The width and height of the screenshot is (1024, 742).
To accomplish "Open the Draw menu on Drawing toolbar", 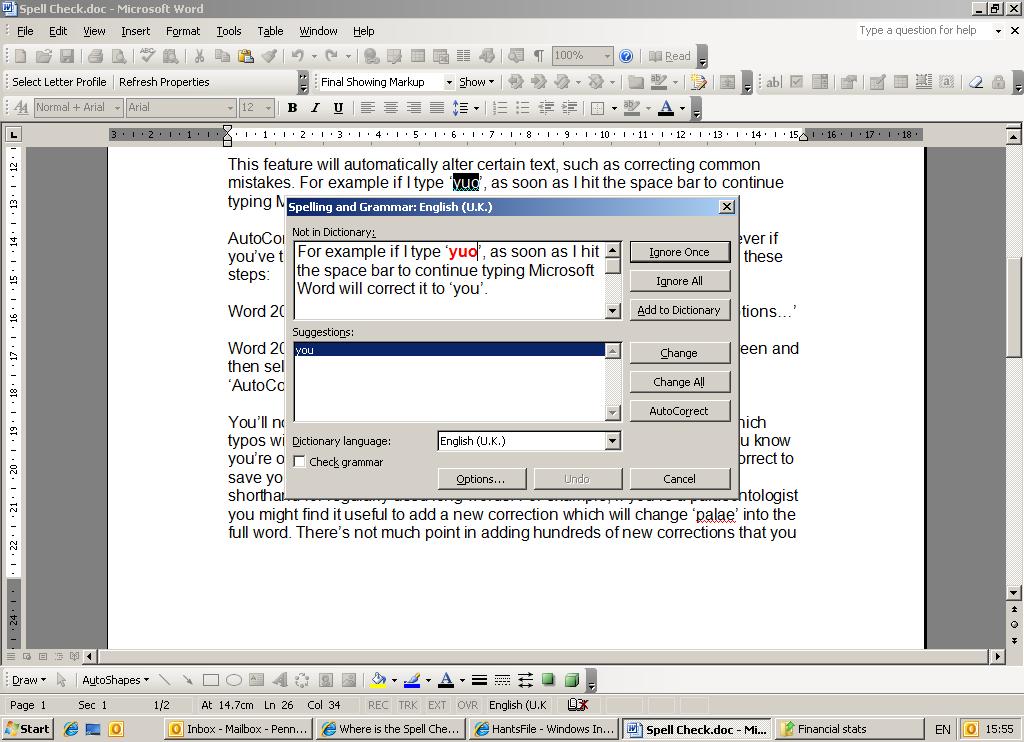I will (x=29, y=681).
